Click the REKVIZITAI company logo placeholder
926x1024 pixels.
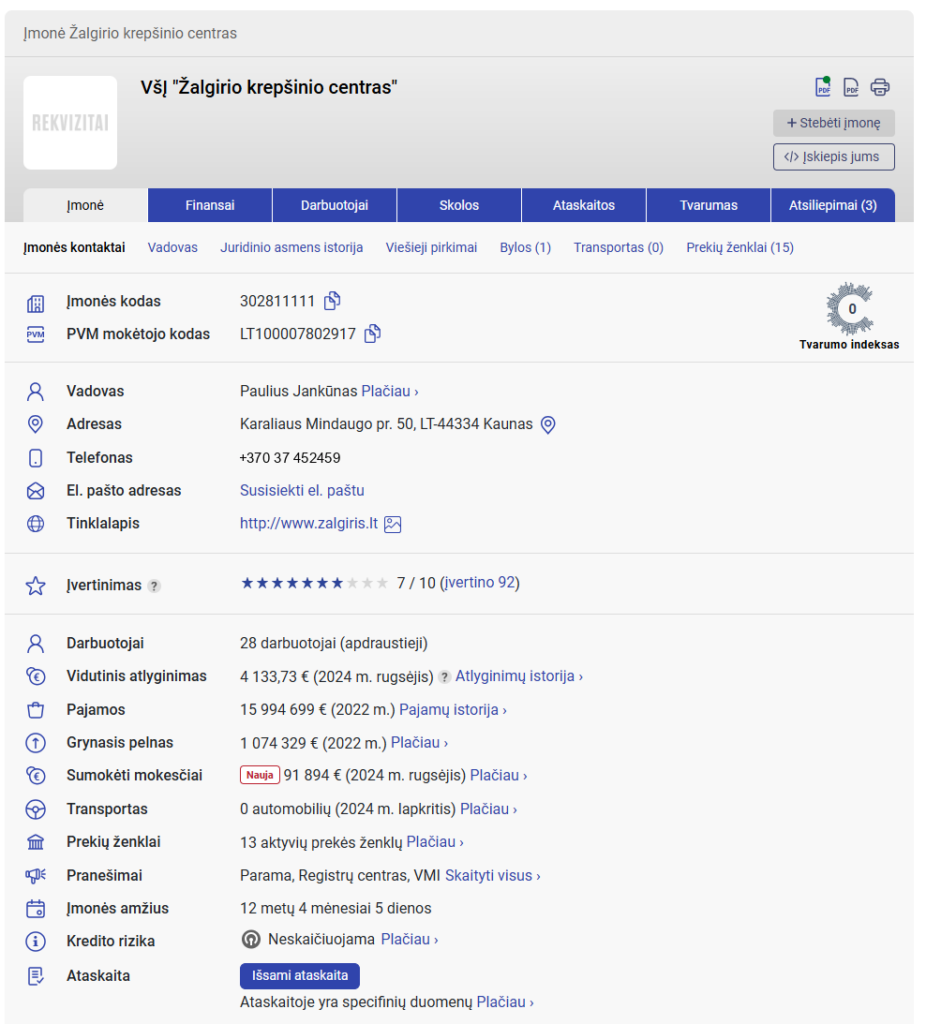[71, 123]
